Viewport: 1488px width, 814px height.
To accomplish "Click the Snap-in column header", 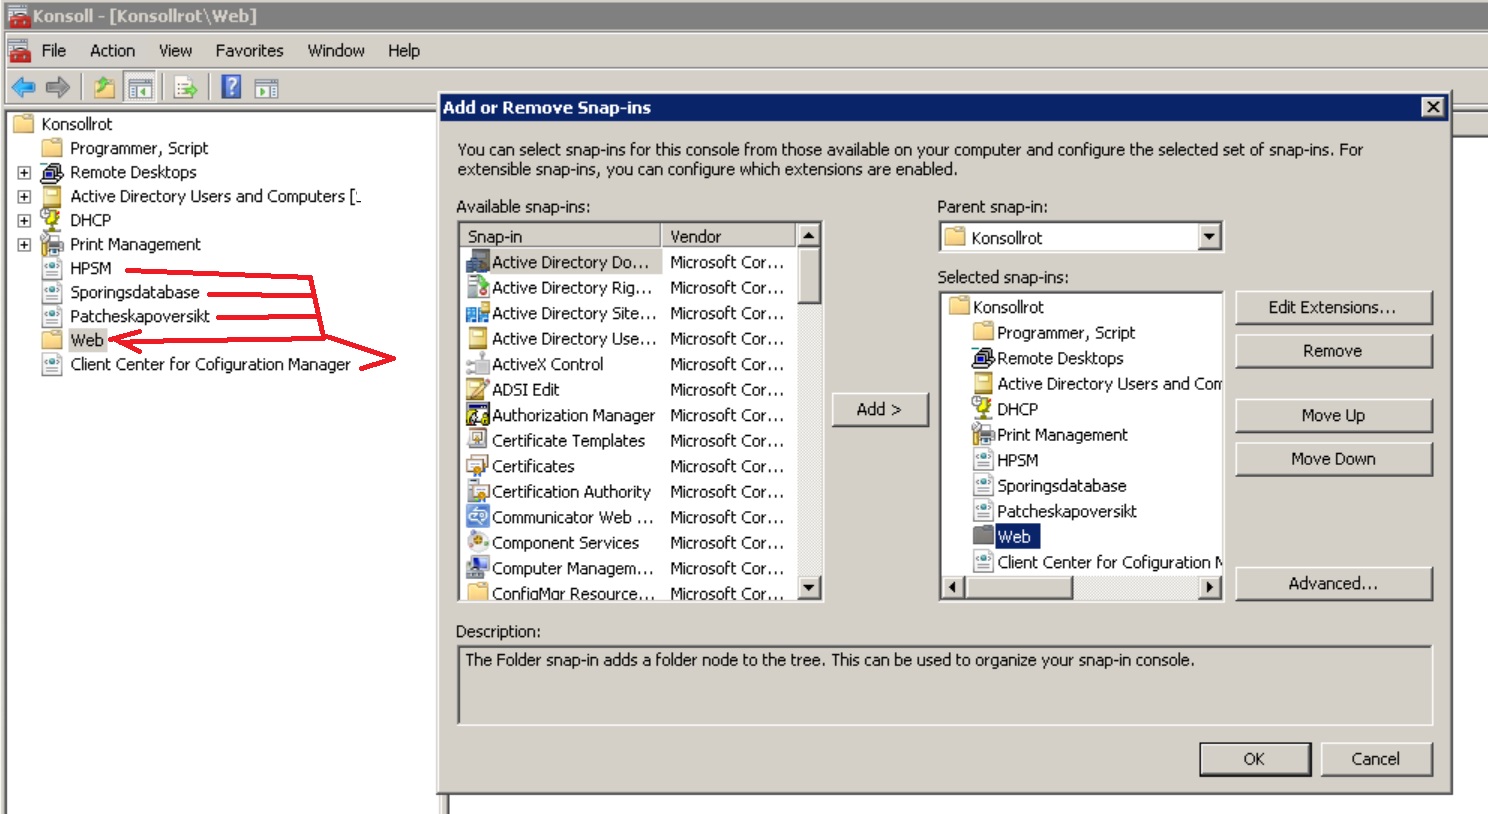I will click(561, 236).
